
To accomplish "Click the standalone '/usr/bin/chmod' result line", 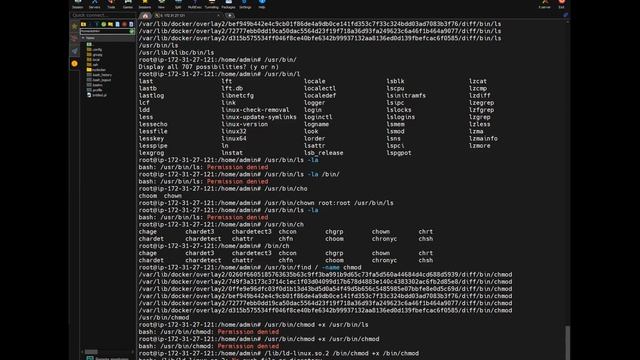I will (164, 318).
